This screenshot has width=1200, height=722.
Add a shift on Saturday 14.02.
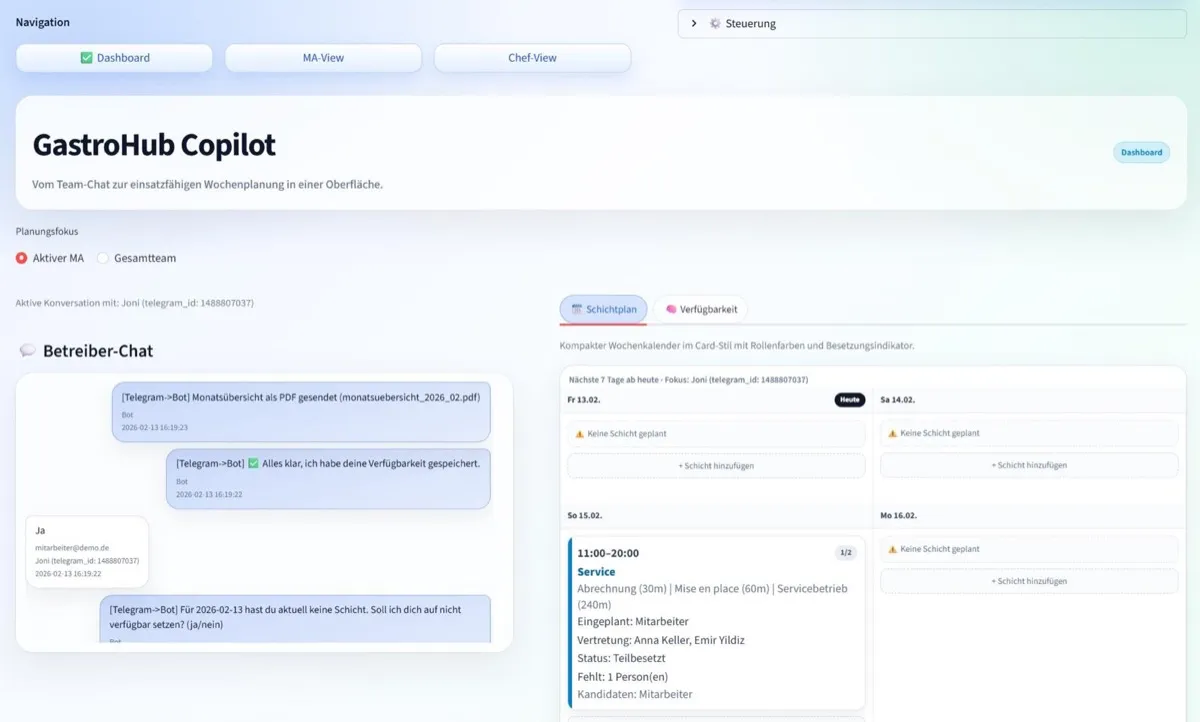1029,466
